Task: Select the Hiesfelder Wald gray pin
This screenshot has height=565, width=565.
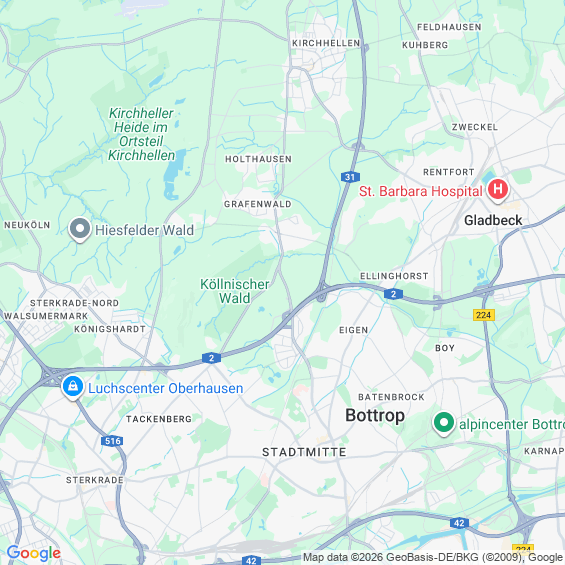Action: pyautogui.click(x=80, y=229)
